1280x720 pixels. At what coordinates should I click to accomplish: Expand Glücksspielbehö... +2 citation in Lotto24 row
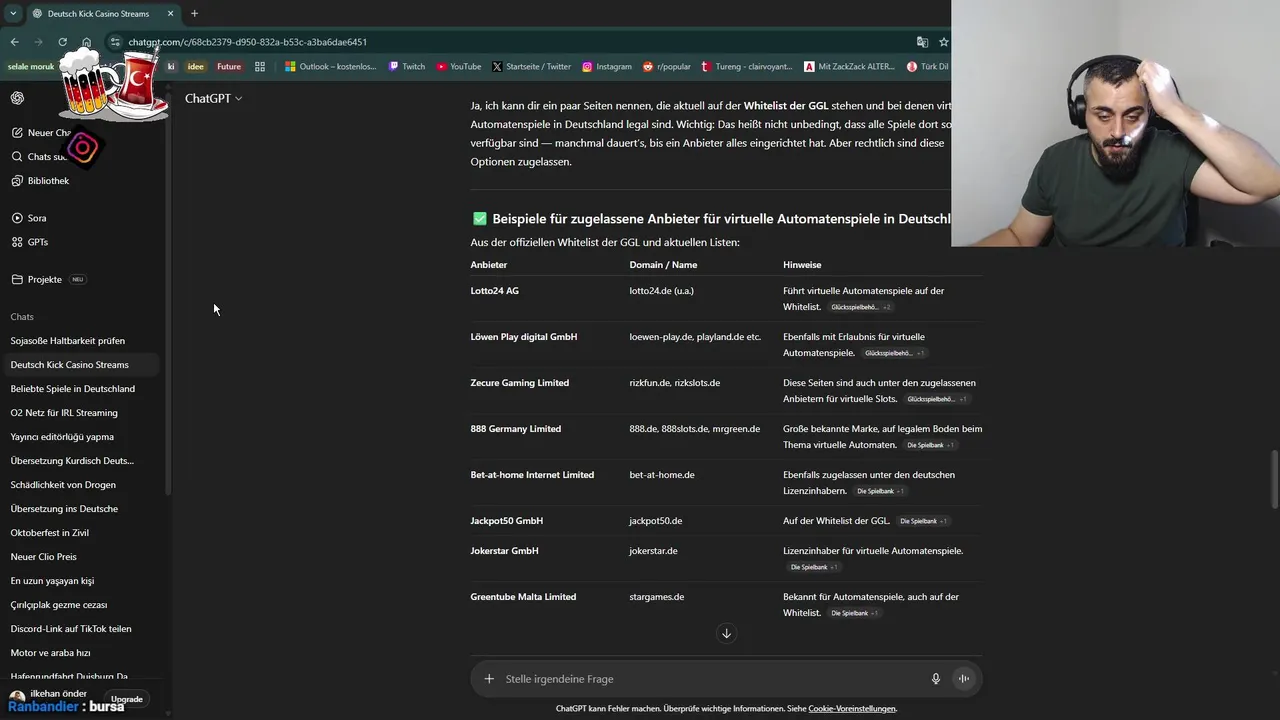[860, 307]
